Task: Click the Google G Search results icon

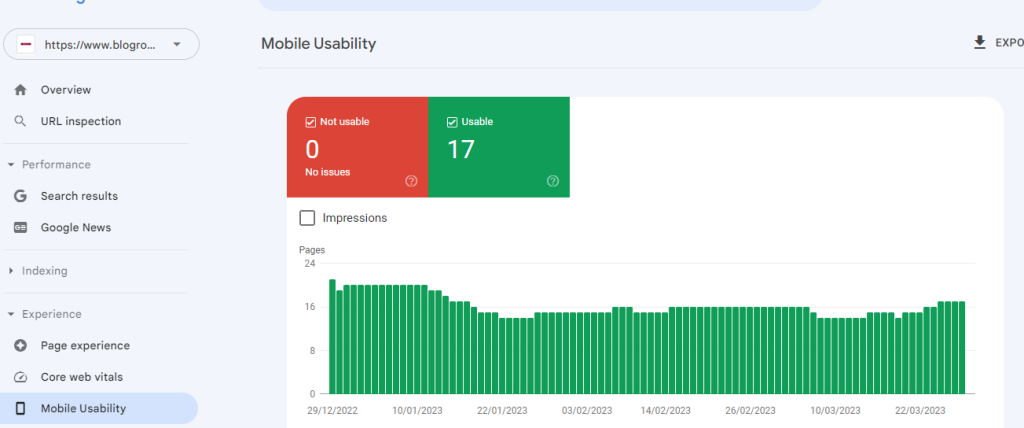Action: point(20,196)
